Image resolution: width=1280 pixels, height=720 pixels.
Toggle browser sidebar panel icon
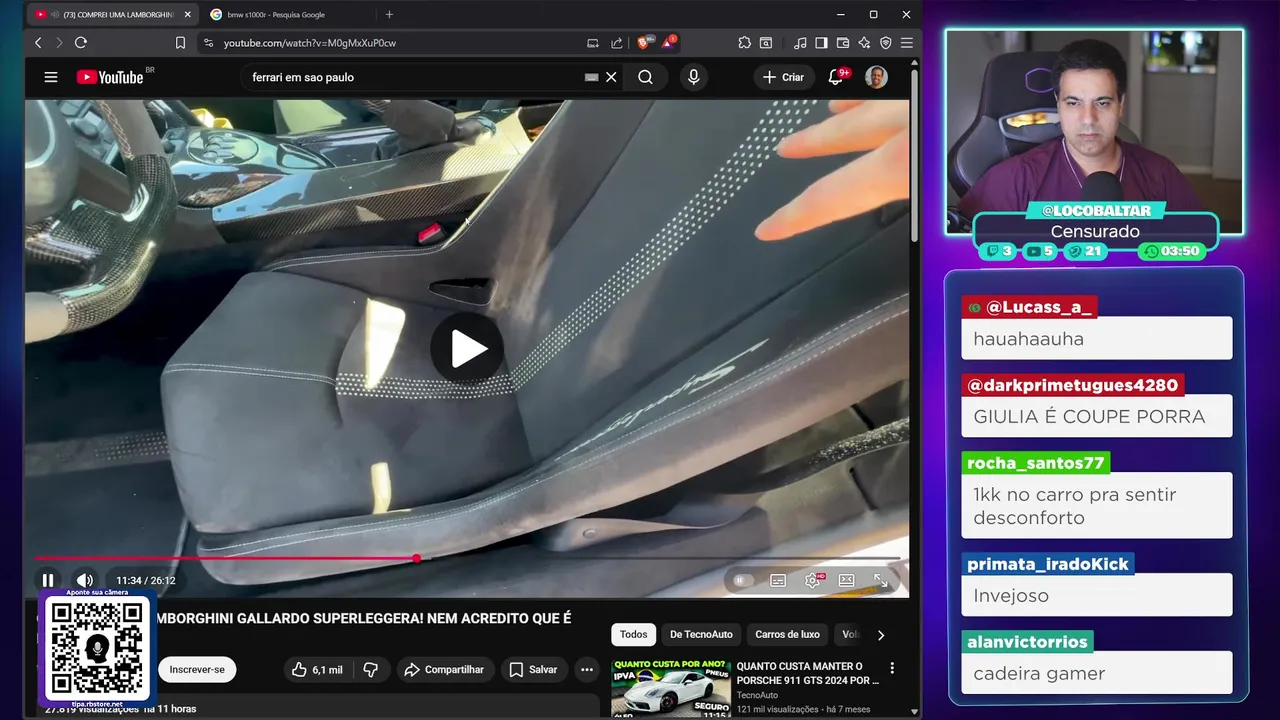(x=821, y=43)
